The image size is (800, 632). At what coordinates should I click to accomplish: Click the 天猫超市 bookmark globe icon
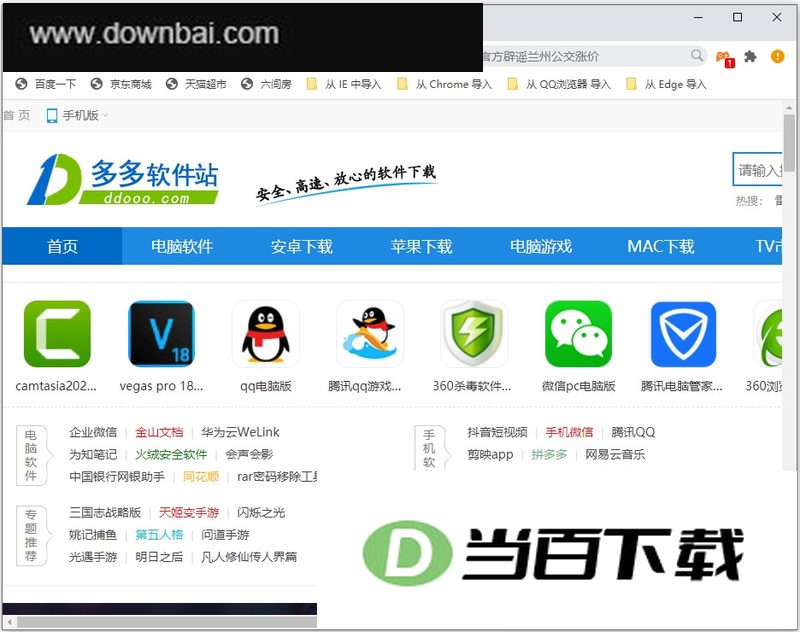(x=172, y=84)
